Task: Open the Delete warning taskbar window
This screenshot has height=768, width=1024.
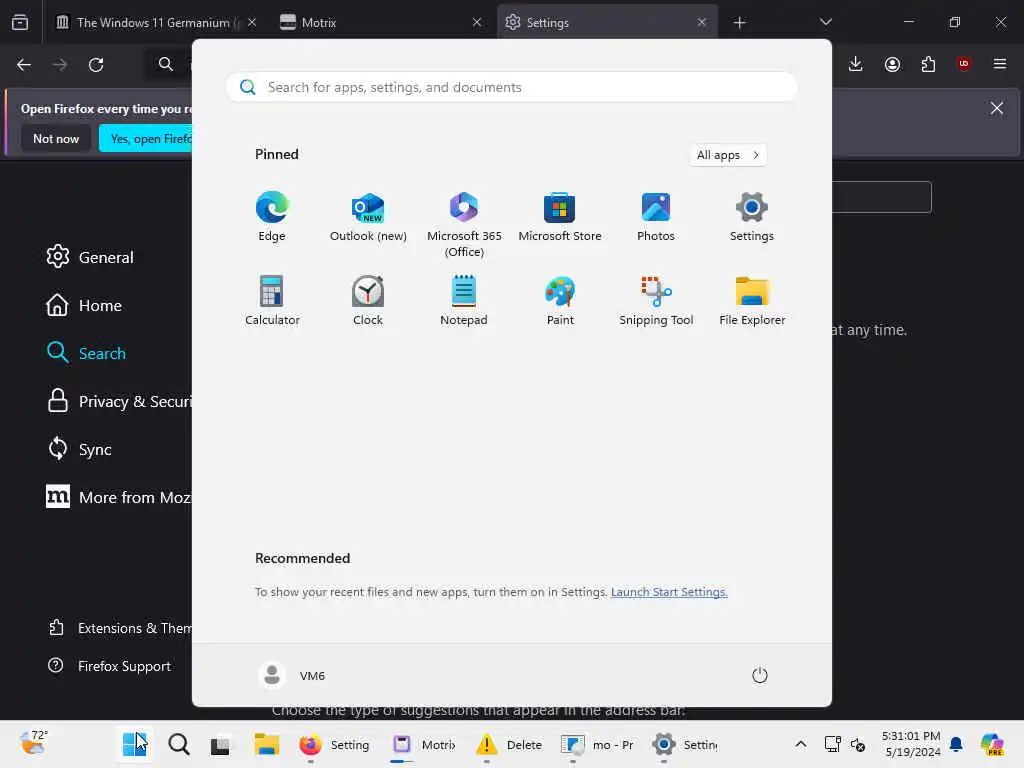Action: 510,744
